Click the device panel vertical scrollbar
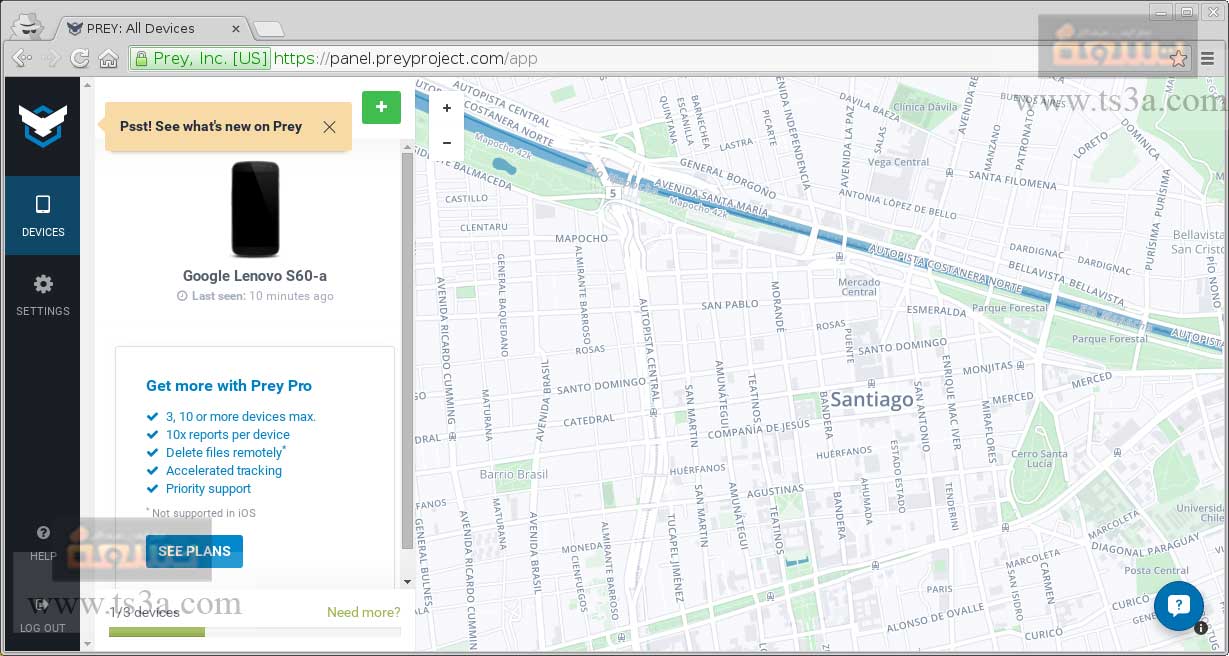Image resolution: width=1229 pixels, height=656 pixels. pos(407,350)
